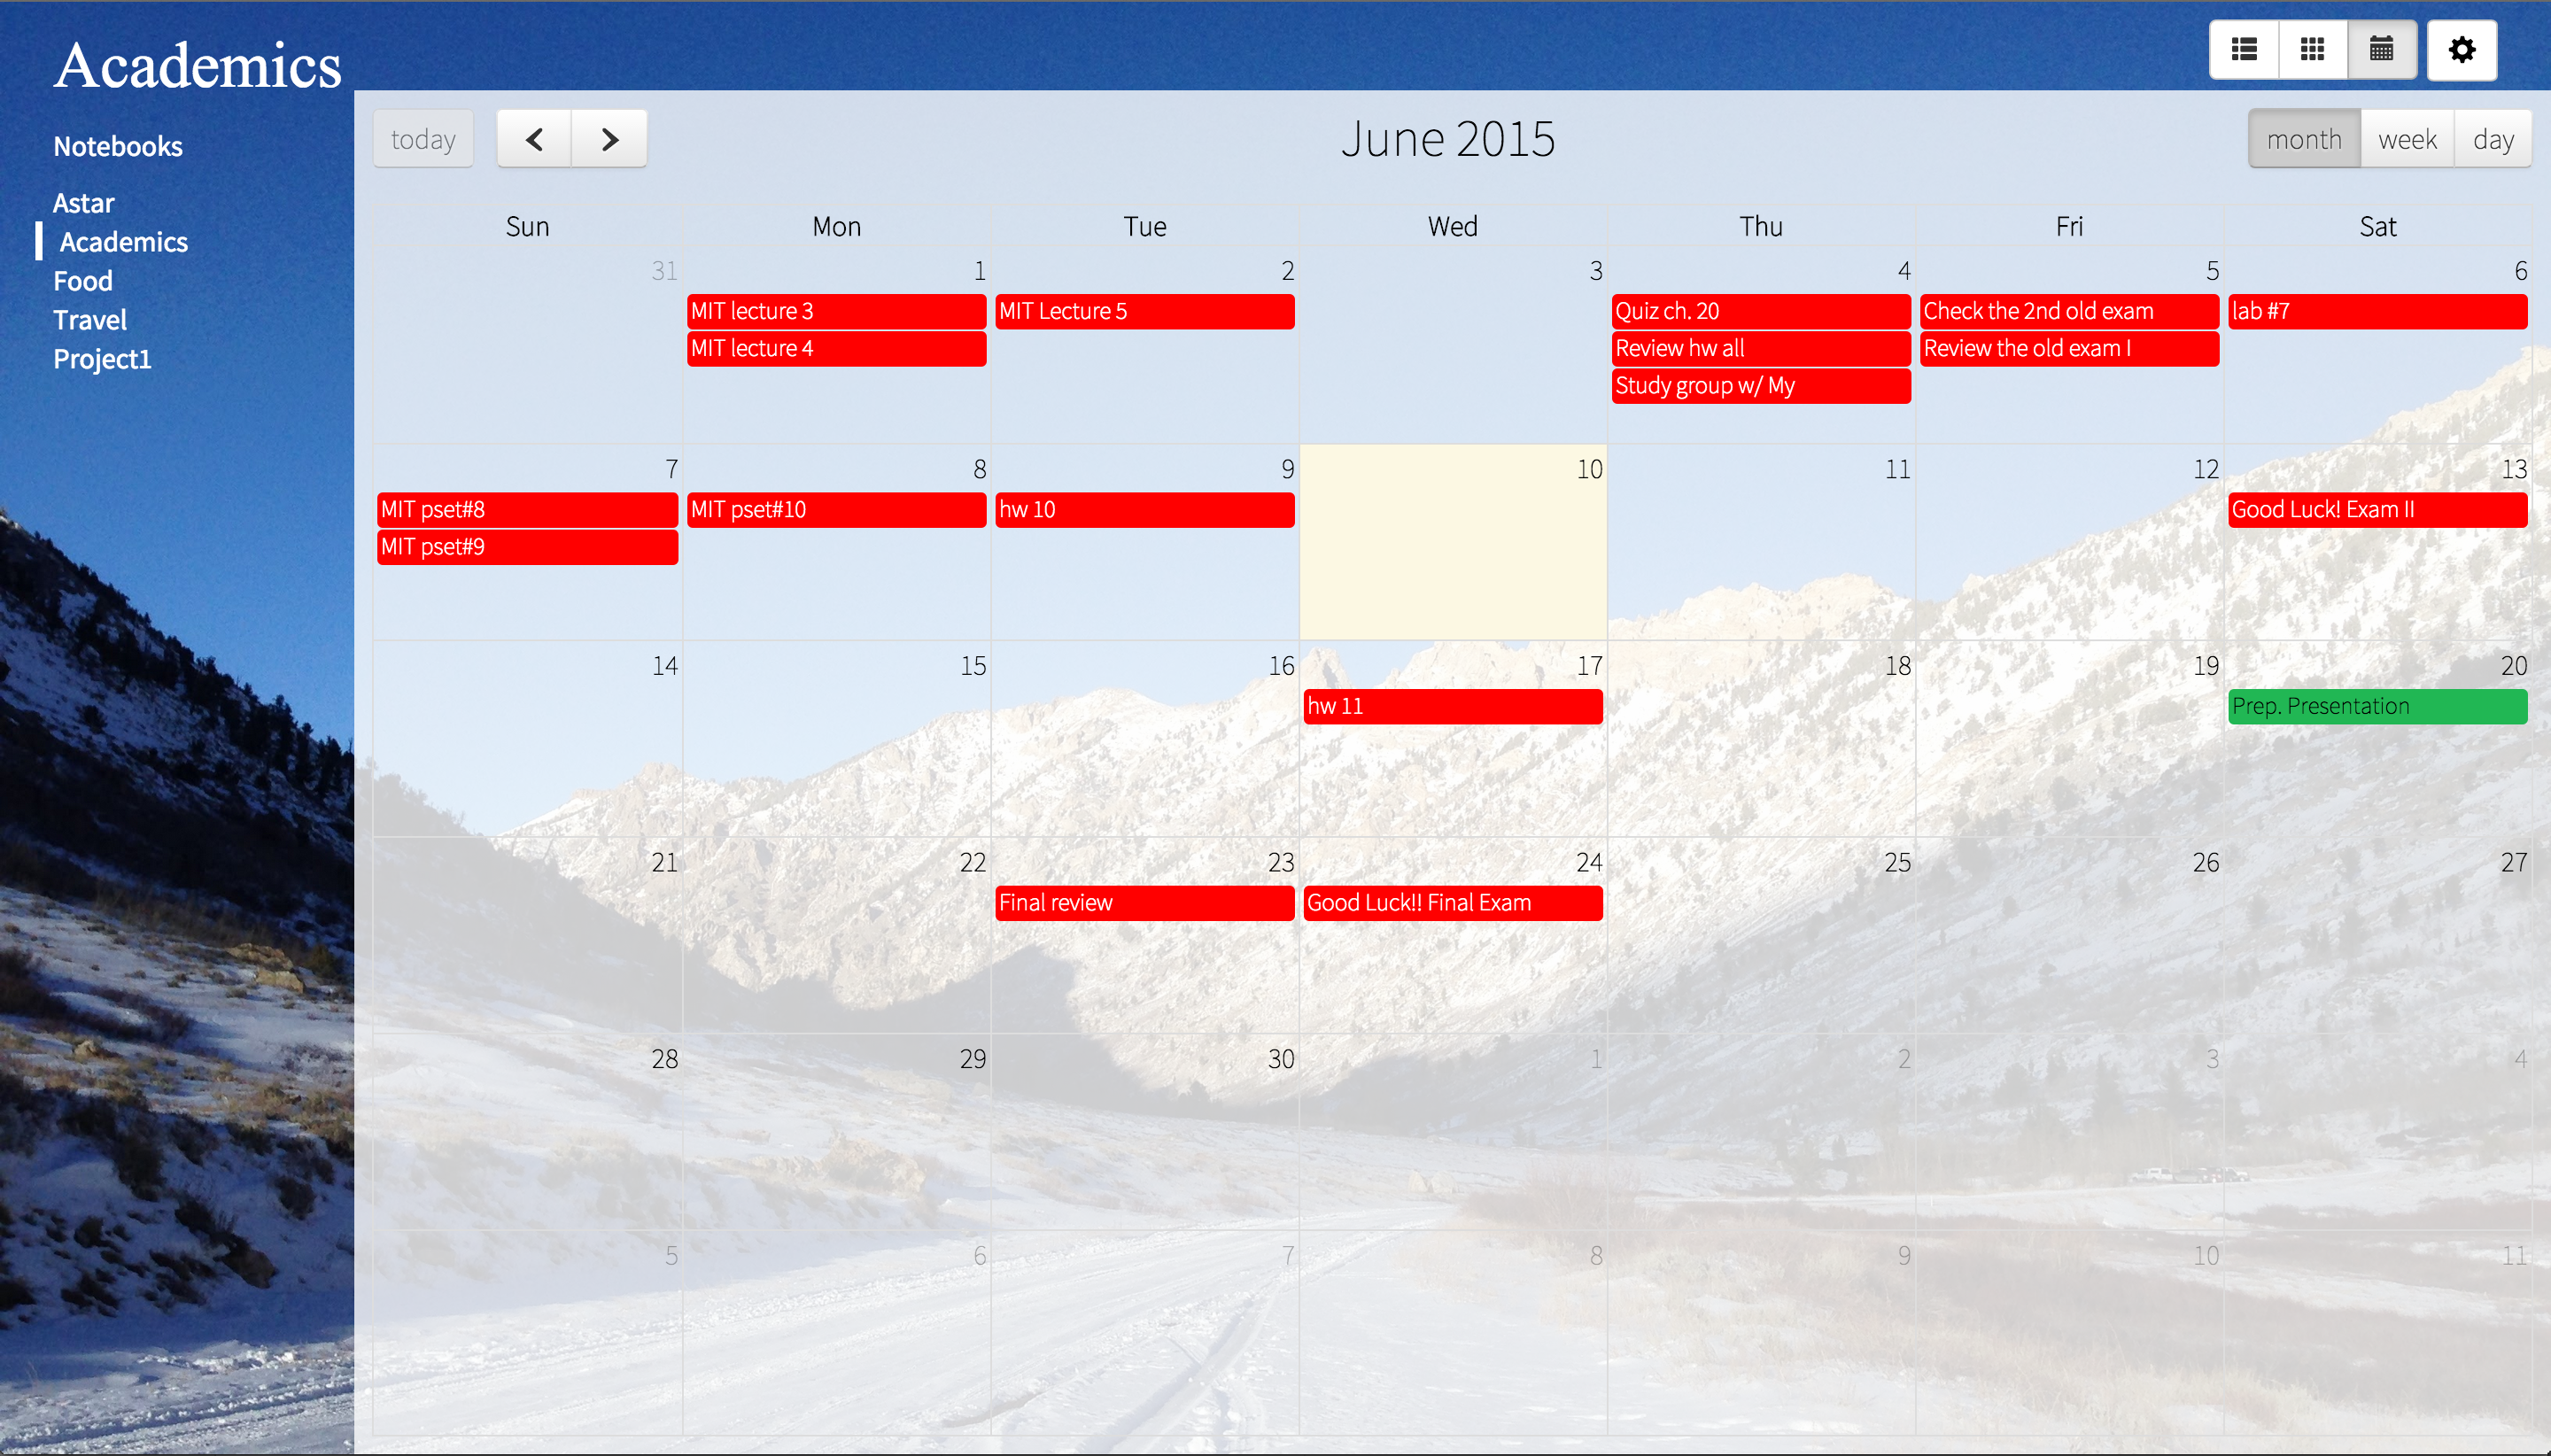Switch to day view tab
The width and height of the screenshot is (2551, 1456).
click(2490, 138)
